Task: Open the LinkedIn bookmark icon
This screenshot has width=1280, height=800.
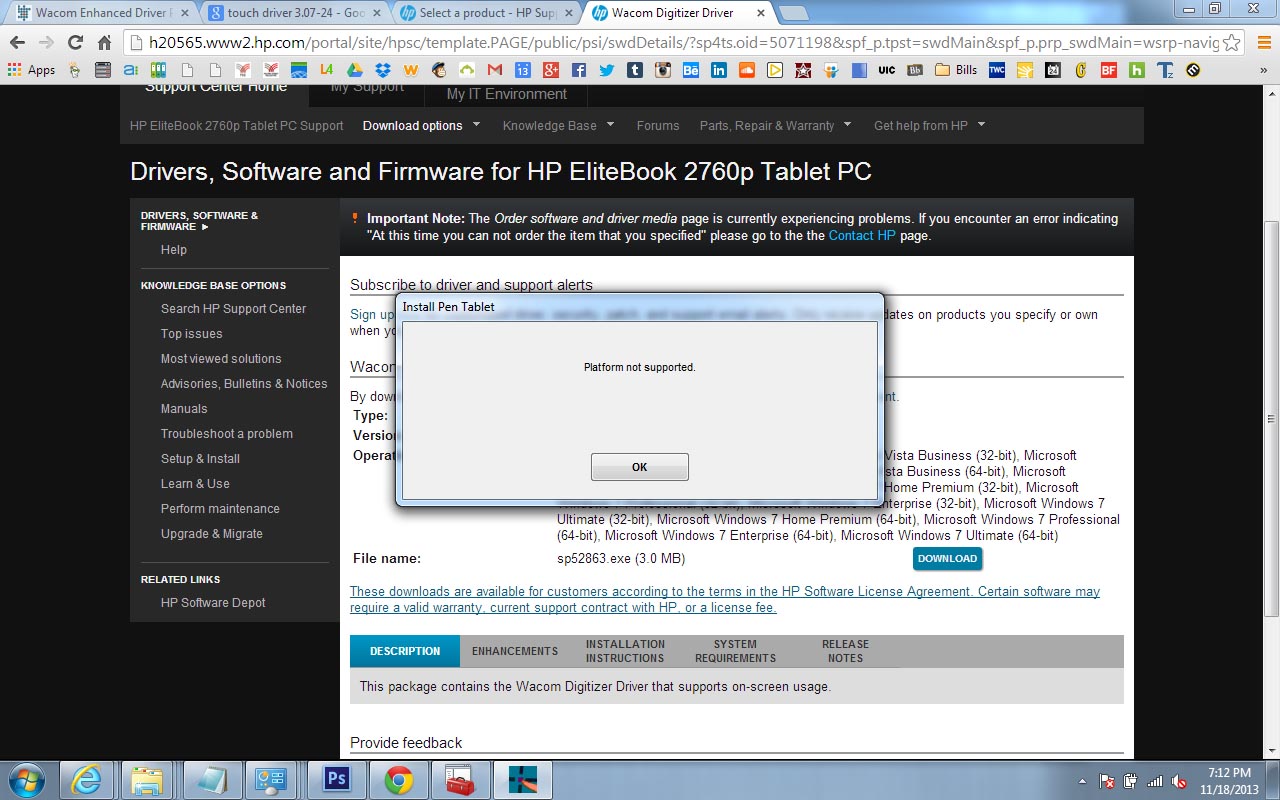Action: 719,70
